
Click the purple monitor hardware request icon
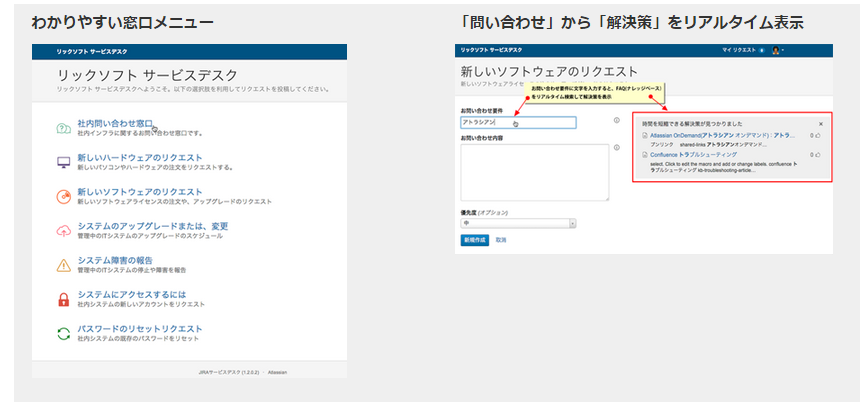point(62,161)
